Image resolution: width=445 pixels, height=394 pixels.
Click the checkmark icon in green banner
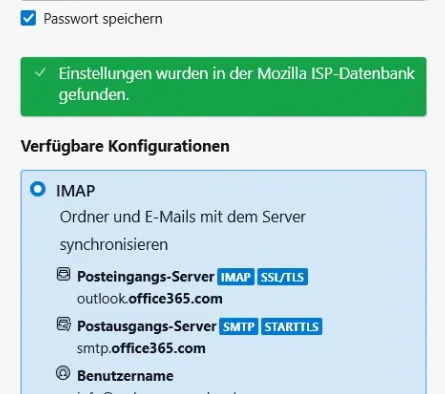(x=40, y=72)
